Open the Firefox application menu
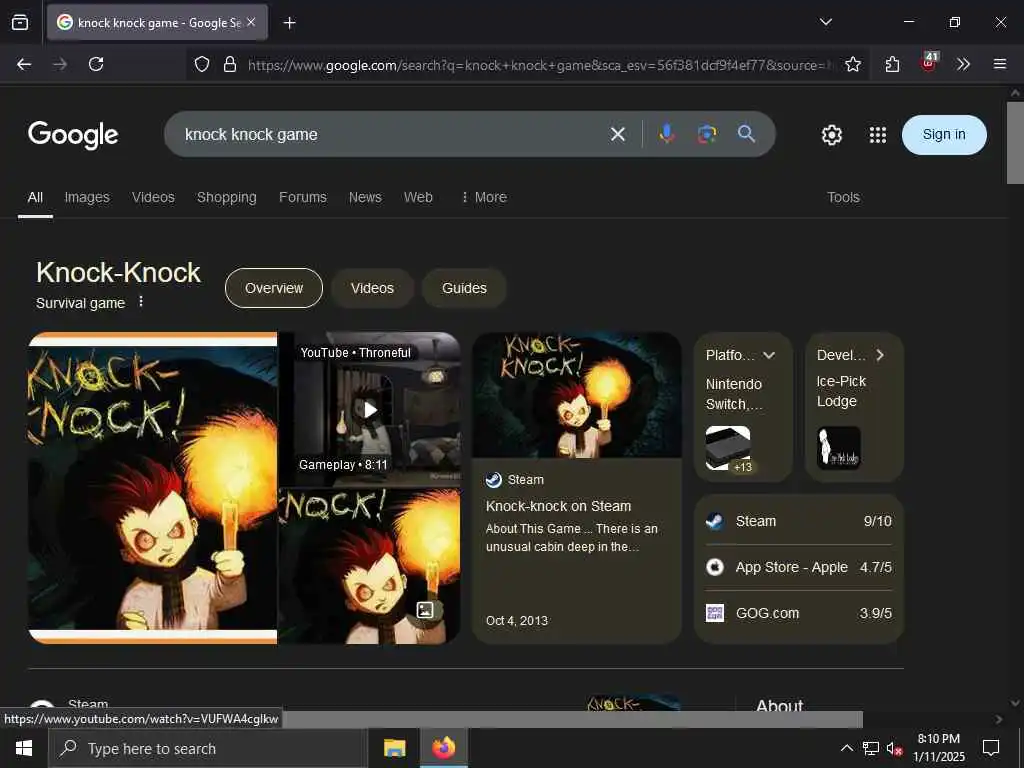Image resolution: width=1024 pixels, height=768 pixels. (x=999, y=64)
